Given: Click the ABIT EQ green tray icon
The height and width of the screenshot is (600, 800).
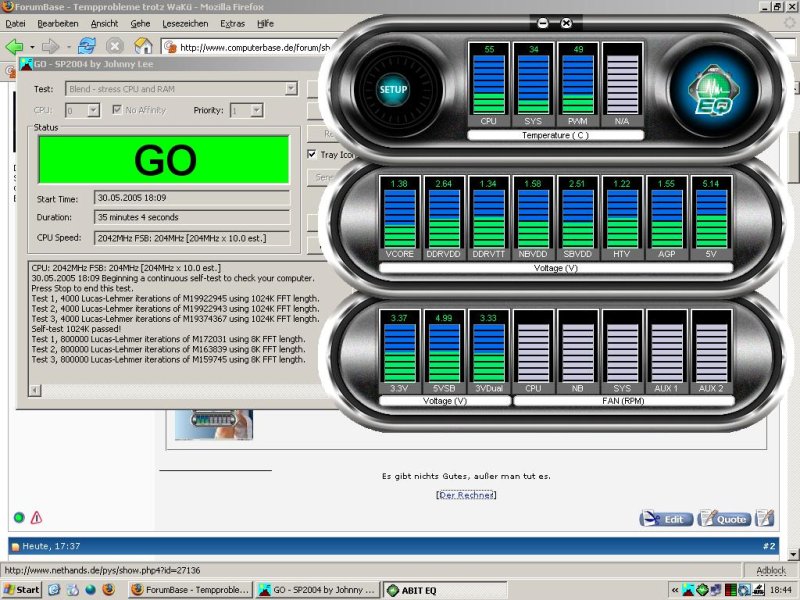Looking at the screenshot, I should pyautogui.click(x=702, y=590).
